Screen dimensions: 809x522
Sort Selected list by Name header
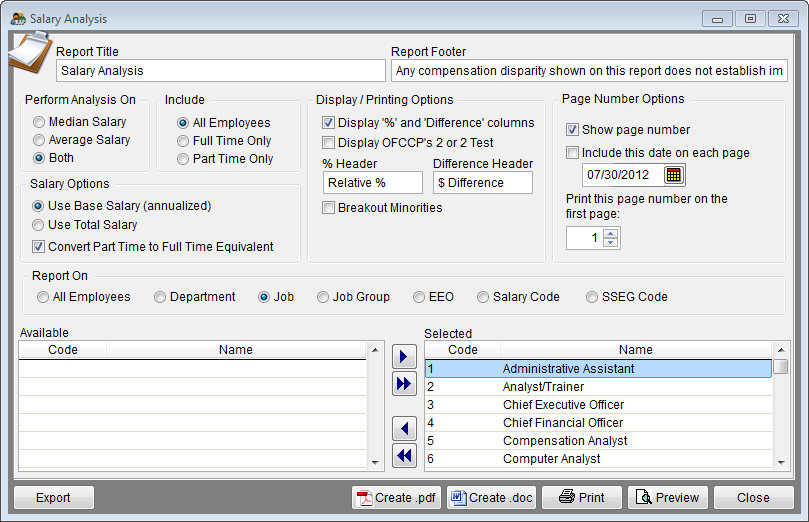point(636,350)
